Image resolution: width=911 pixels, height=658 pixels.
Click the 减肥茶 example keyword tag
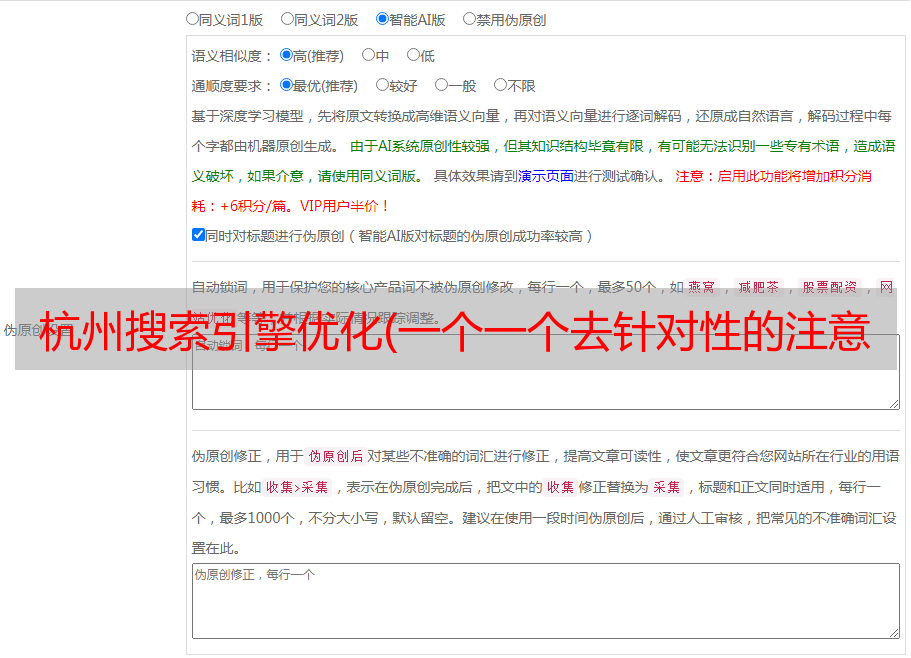click(x=759, y=287)
